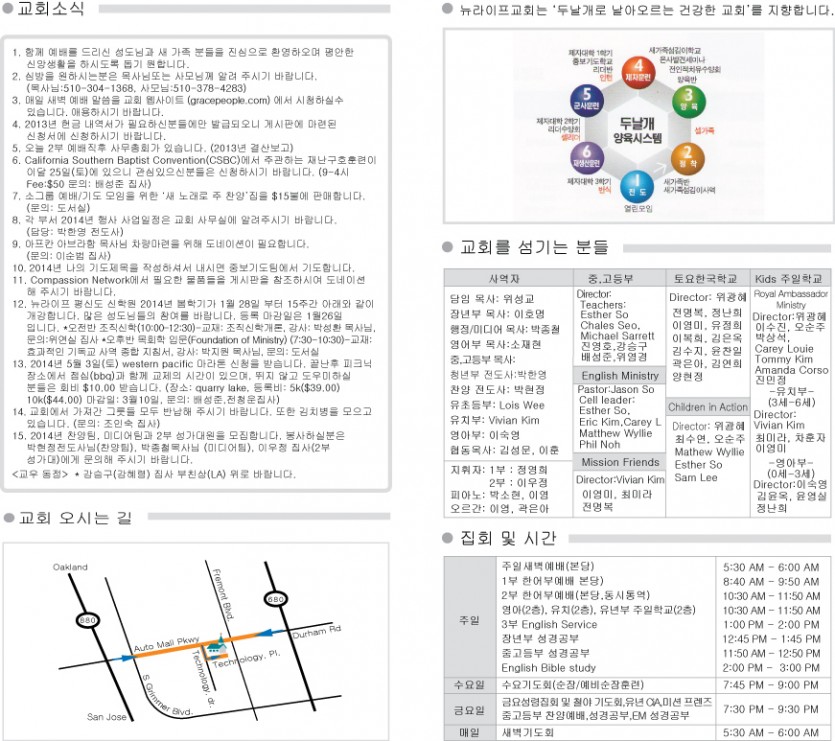
Task: Click the 880 highway shield on the map
Action: coord(87,620)
